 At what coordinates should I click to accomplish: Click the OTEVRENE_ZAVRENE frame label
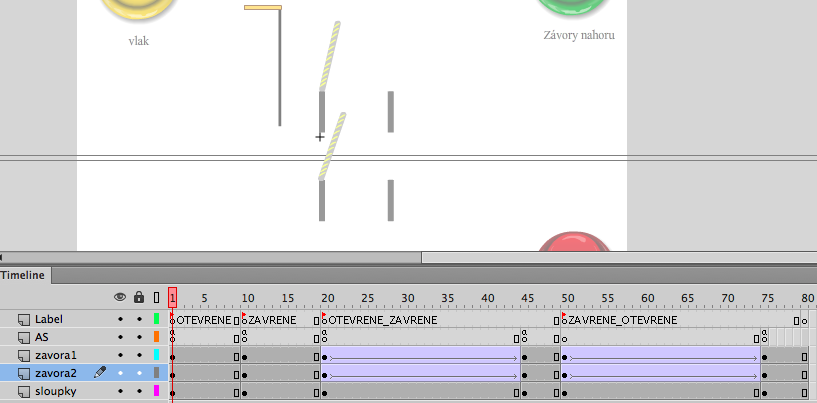click(382, 320)
